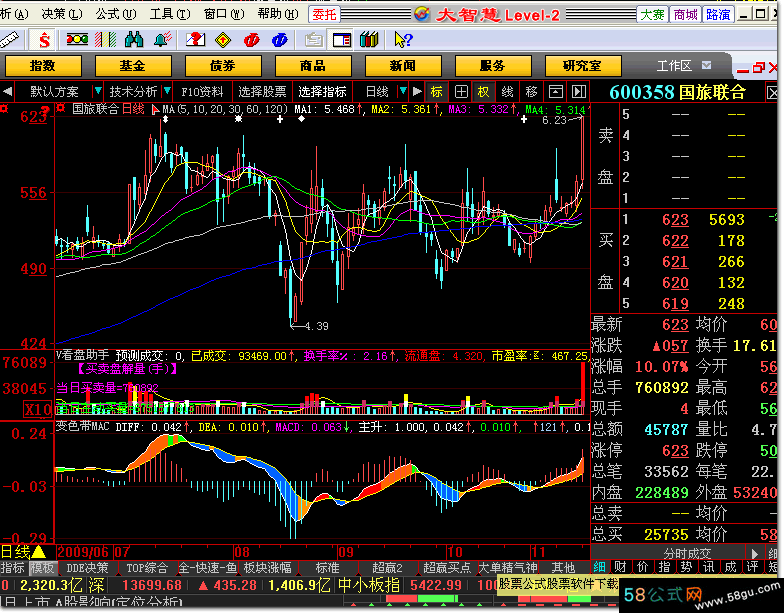
Task: Click the play arrow after 日线
Action: (x=418, y=92)
